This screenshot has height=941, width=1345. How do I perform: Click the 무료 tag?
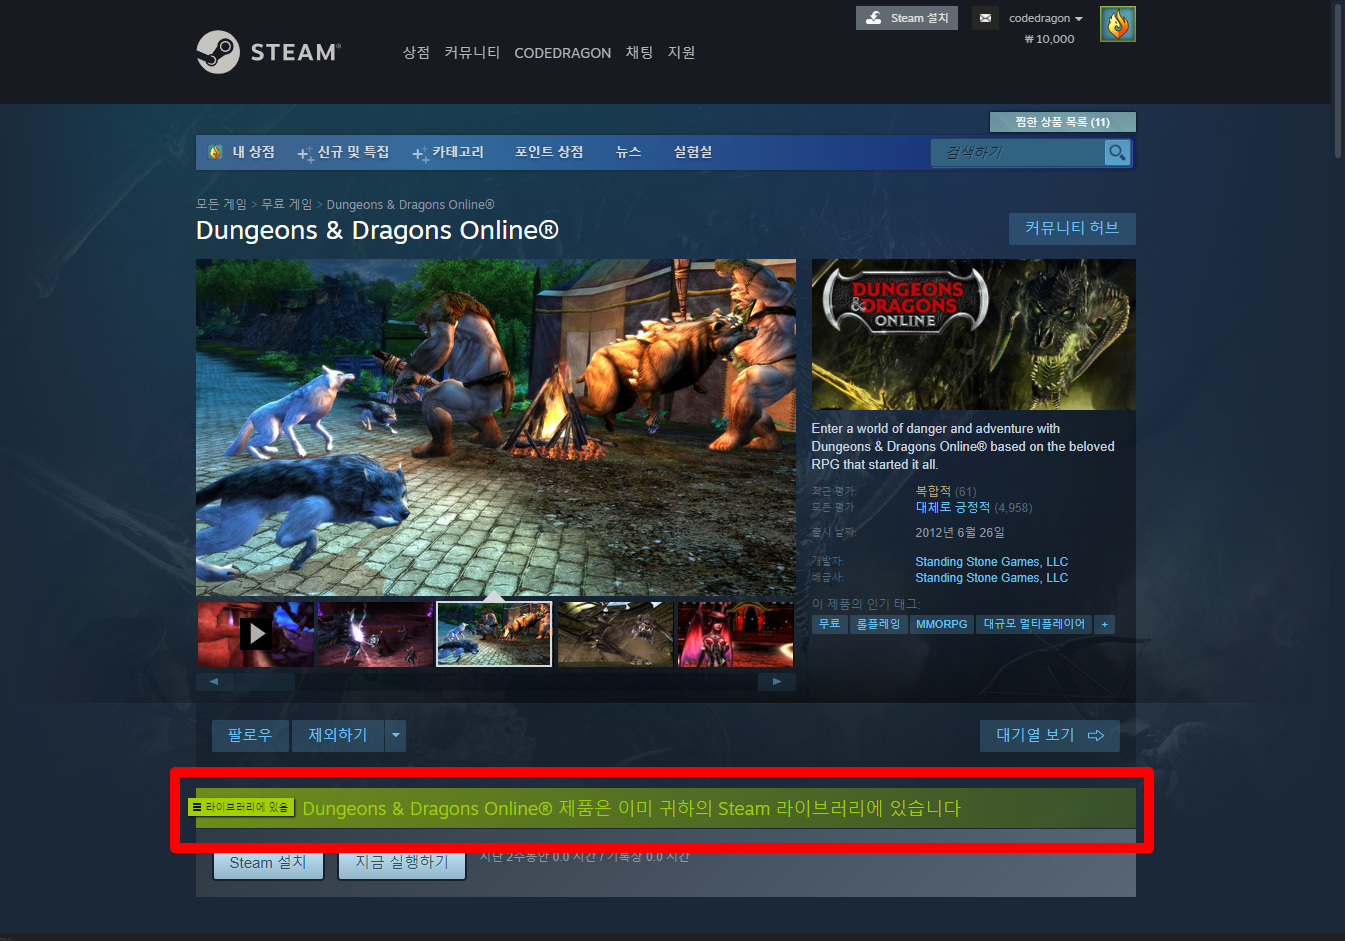829,624
